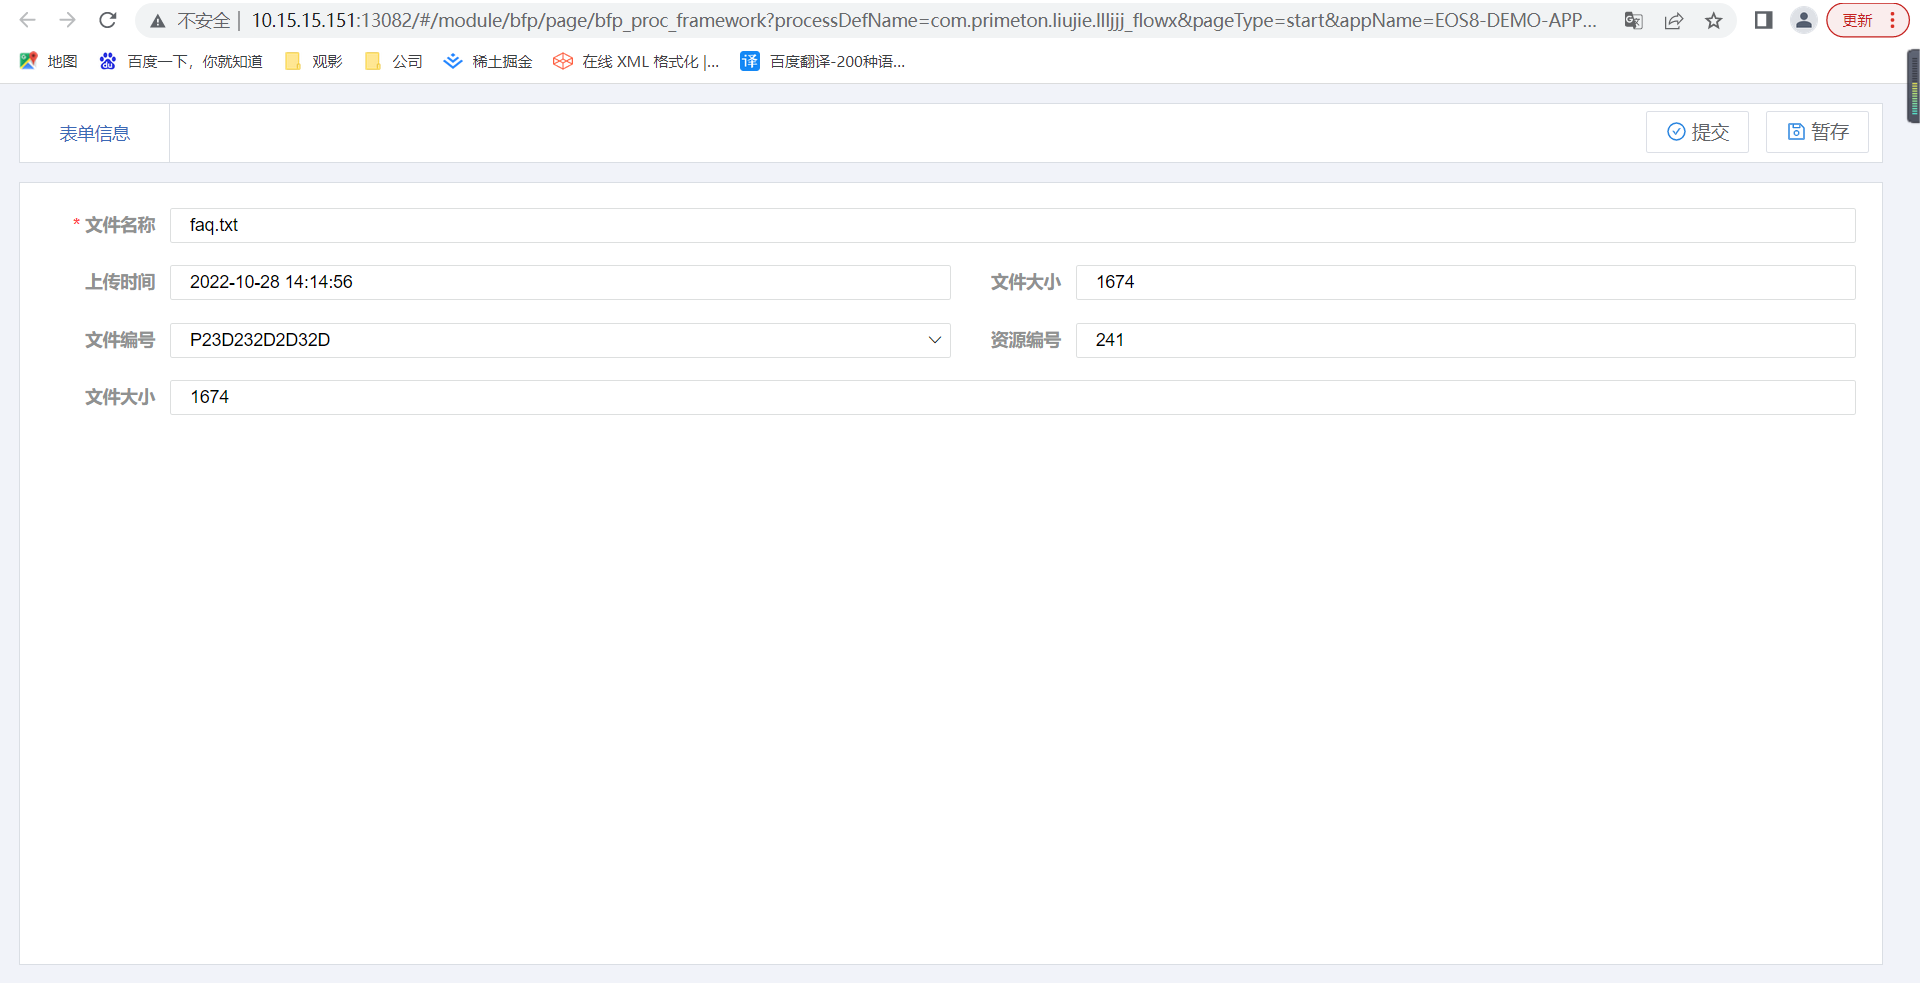
Task: Open the 公司 bookmark folder
Action: coord(393,62)
